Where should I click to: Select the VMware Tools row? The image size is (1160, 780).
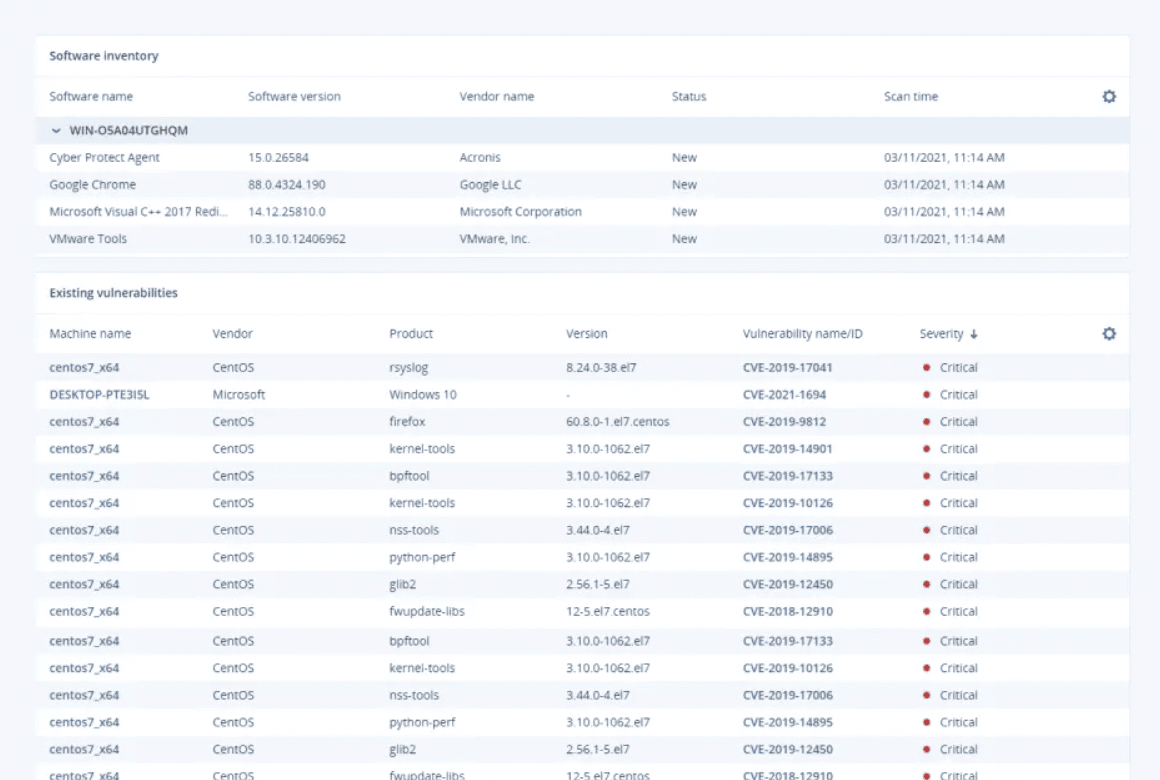click(582, 239)
